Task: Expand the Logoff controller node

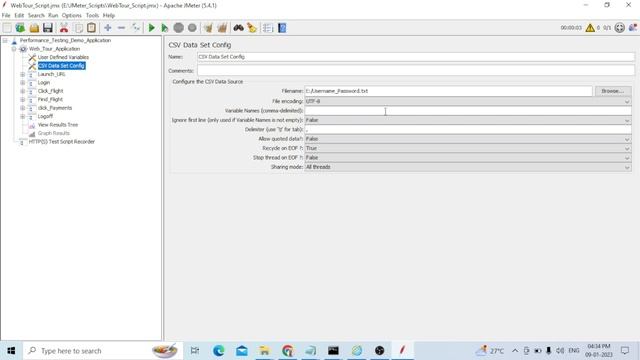Action: pyautogui.click(x=23, y=116)
